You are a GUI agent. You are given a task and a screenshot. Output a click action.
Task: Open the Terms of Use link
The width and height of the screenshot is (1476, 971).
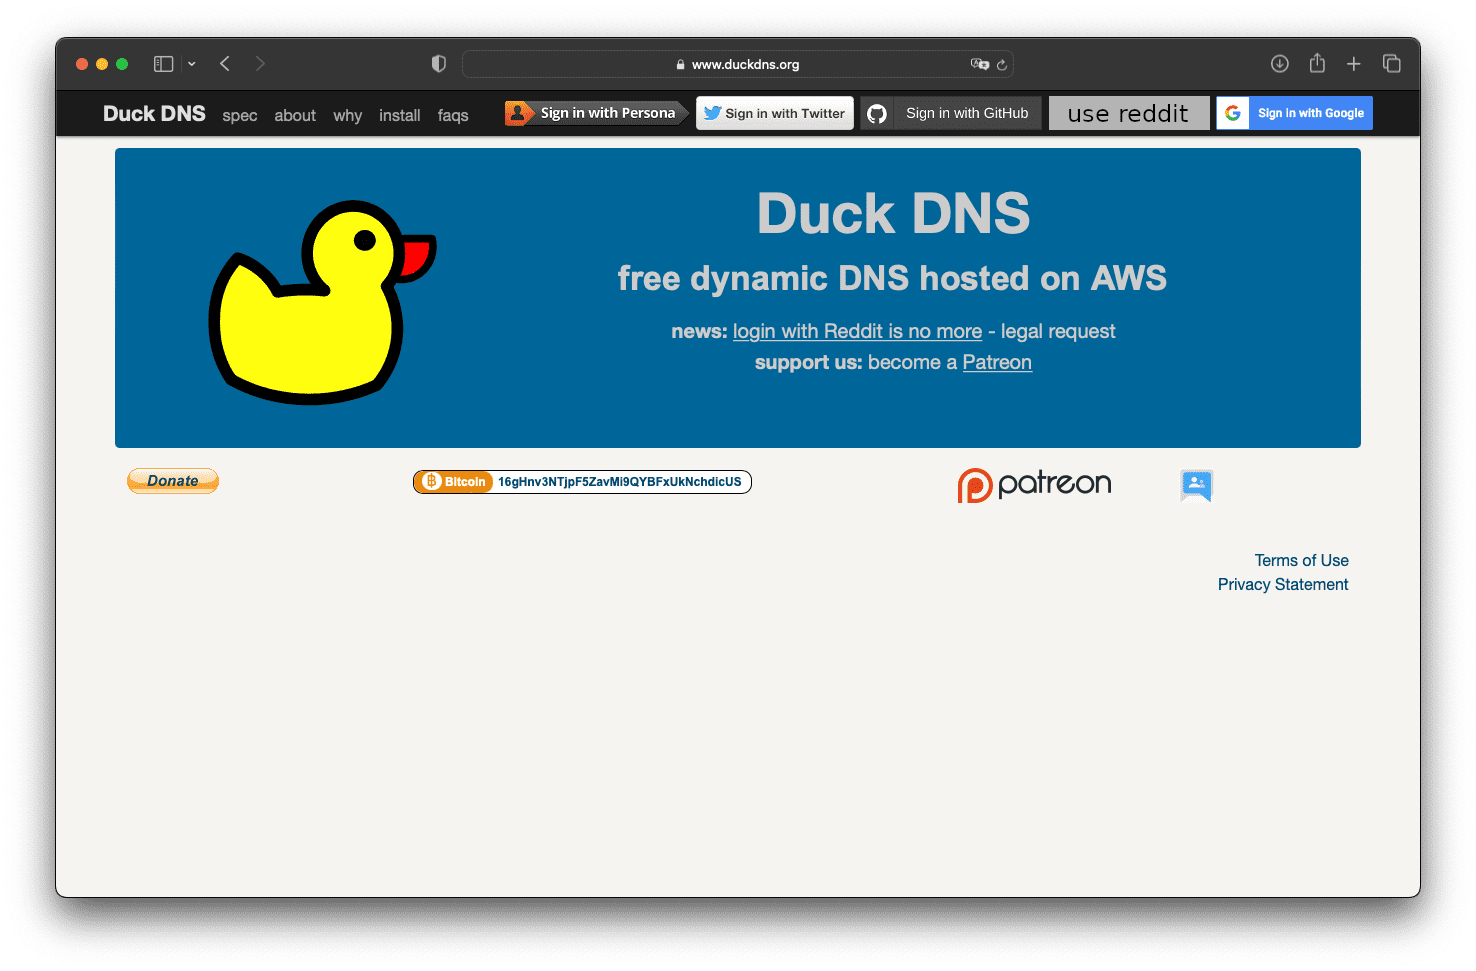1301,560
